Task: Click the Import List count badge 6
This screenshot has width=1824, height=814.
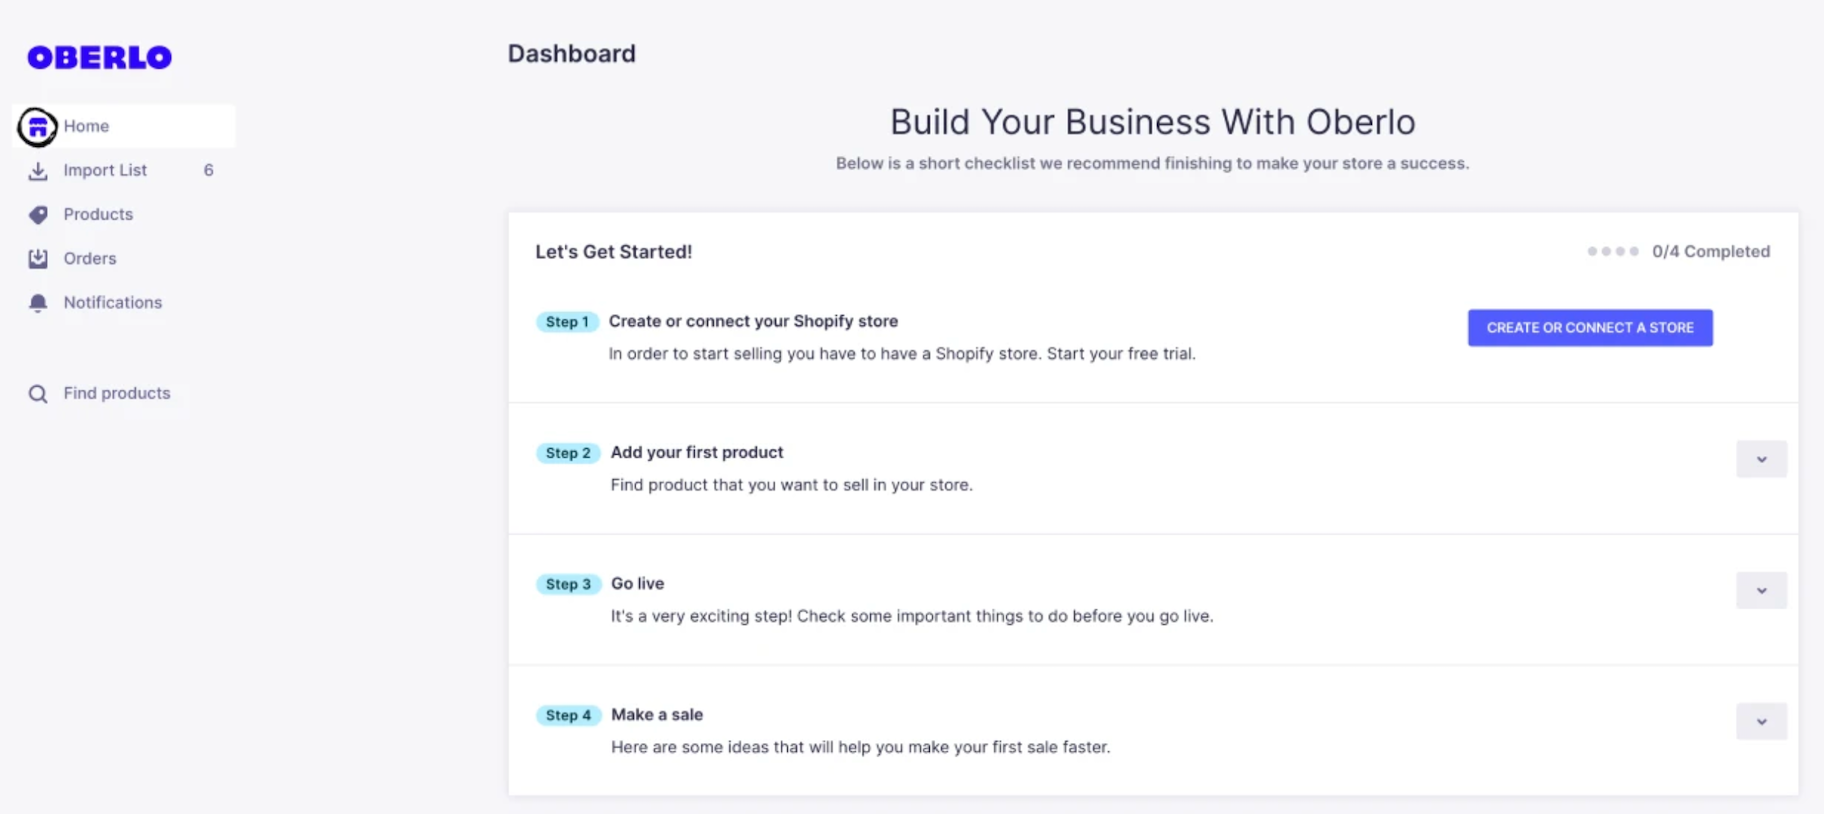Action: point(208,170)
